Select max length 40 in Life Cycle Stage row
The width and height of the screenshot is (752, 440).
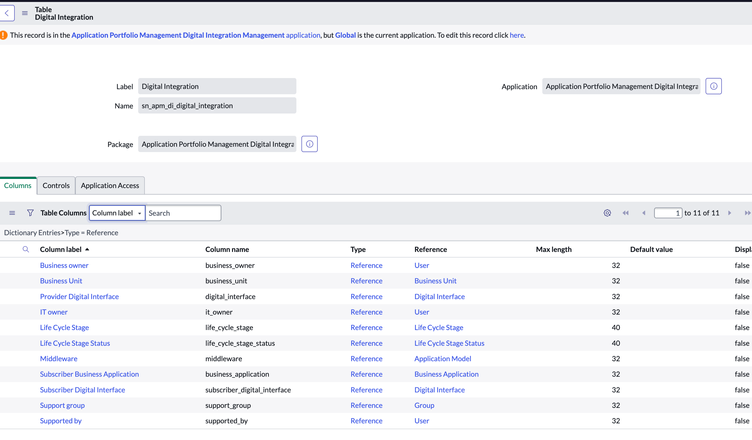coord(616,328)
